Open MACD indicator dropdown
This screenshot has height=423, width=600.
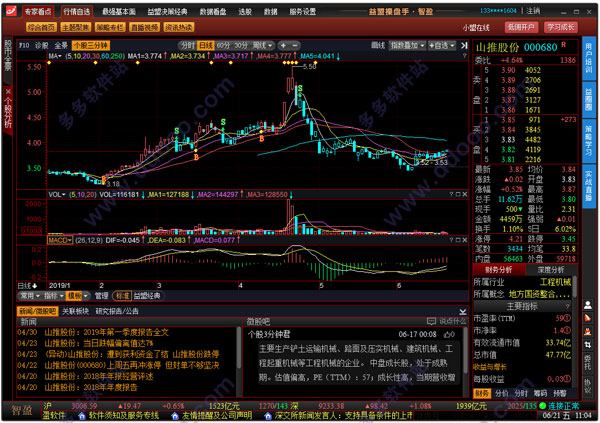(x=60, y=240)
